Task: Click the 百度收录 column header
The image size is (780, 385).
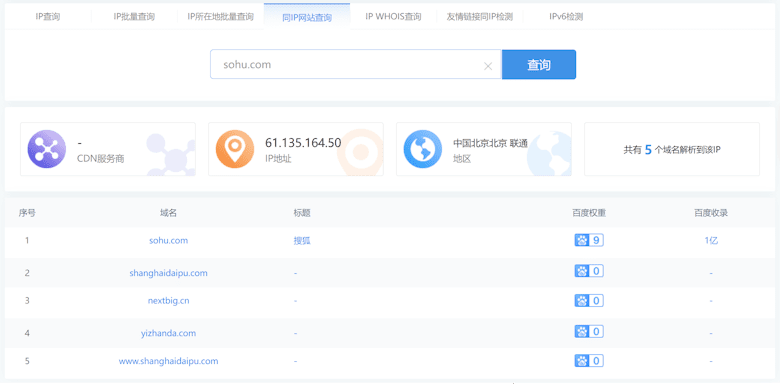Action: [x=711, y=213]
